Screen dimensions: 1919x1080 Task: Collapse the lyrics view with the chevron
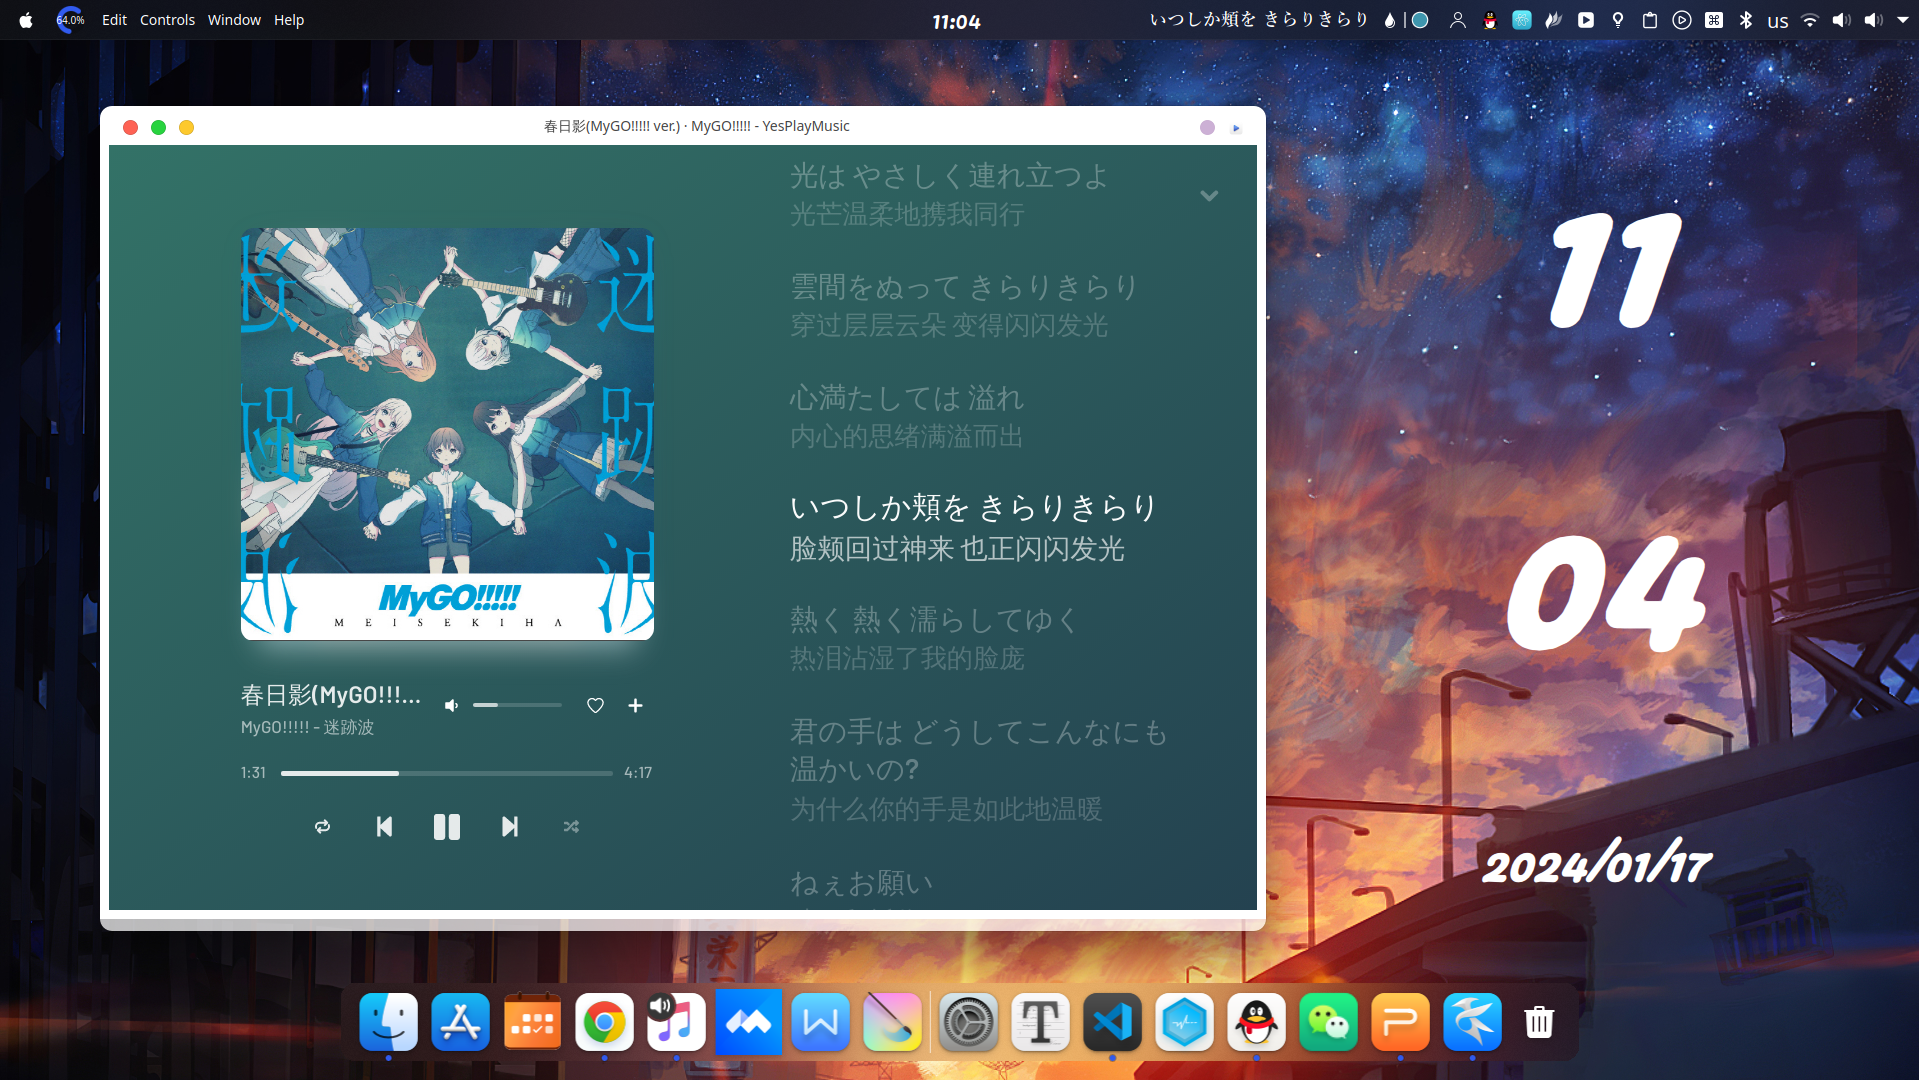1209,196
